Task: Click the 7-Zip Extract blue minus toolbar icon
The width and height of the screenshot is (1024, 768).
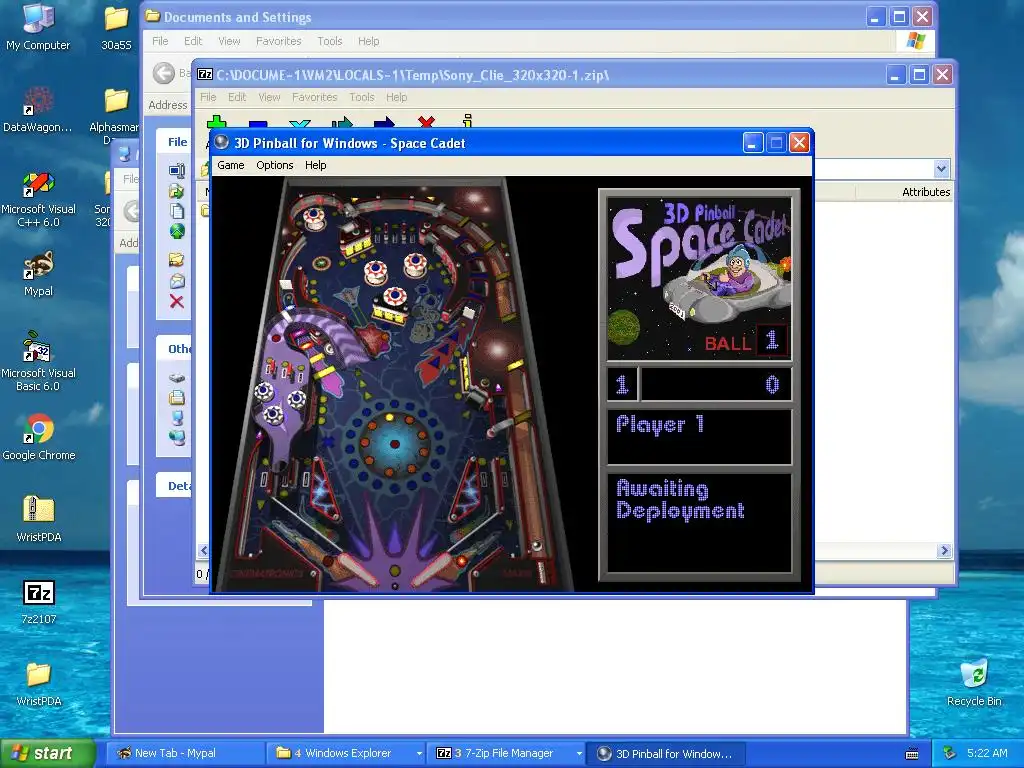Action: (258, 123)
